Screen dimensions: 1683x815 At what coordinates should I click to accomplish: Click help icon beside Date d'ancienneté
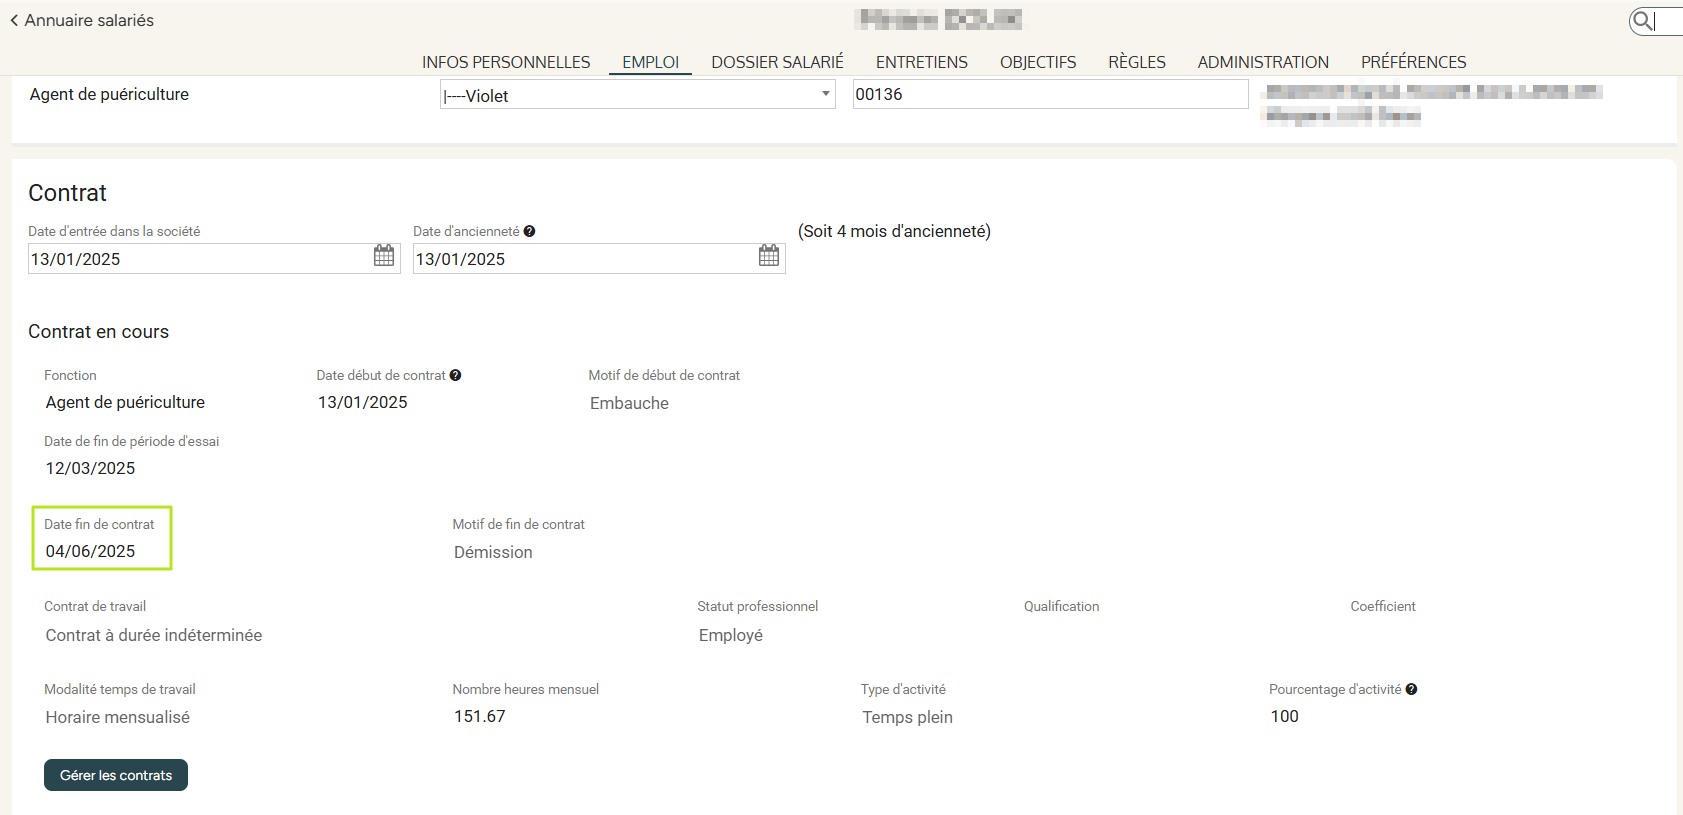pyautogui.click(x=530, y=231)
